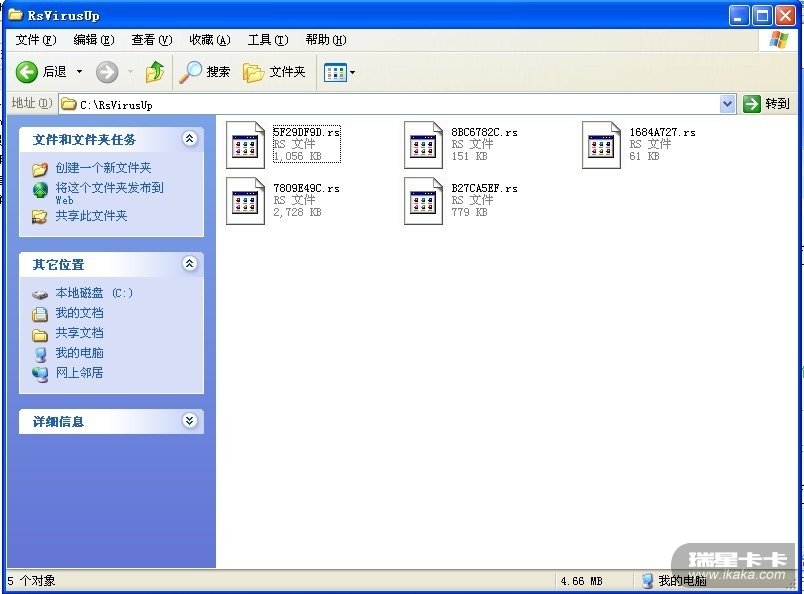Maximize the RsVirusUp window
Screen dimensions: 804x594
click(x=762, y=15)
